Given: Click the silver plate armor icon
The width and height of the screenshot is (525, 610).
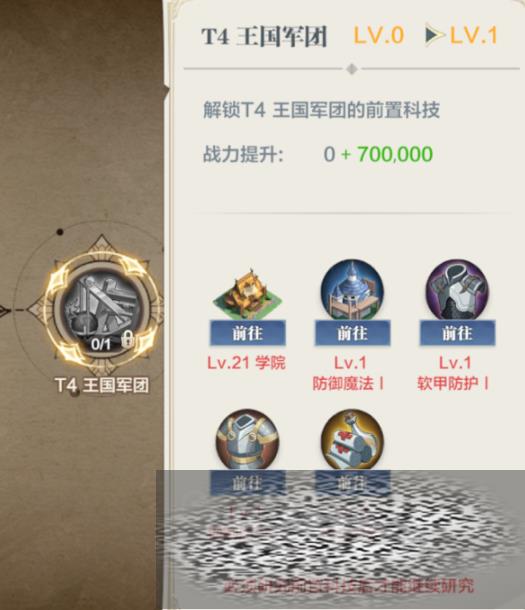Looking at the screenshot, I should 247,440.
